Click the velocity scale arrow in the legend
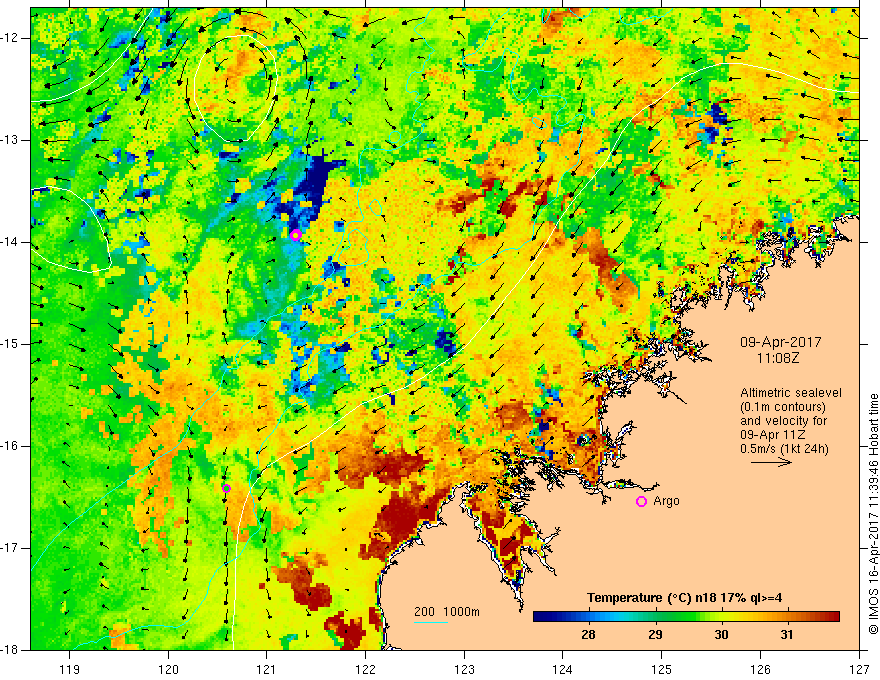The width and height of the screenshot is (880, 680). point(771,462)
